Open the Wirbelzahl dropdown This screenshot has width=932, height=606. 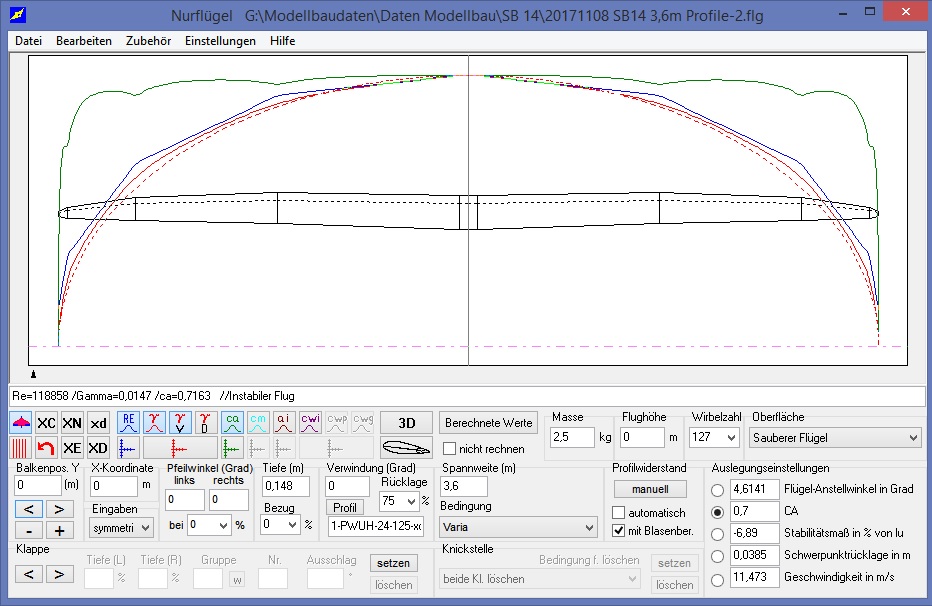[714, 437]
